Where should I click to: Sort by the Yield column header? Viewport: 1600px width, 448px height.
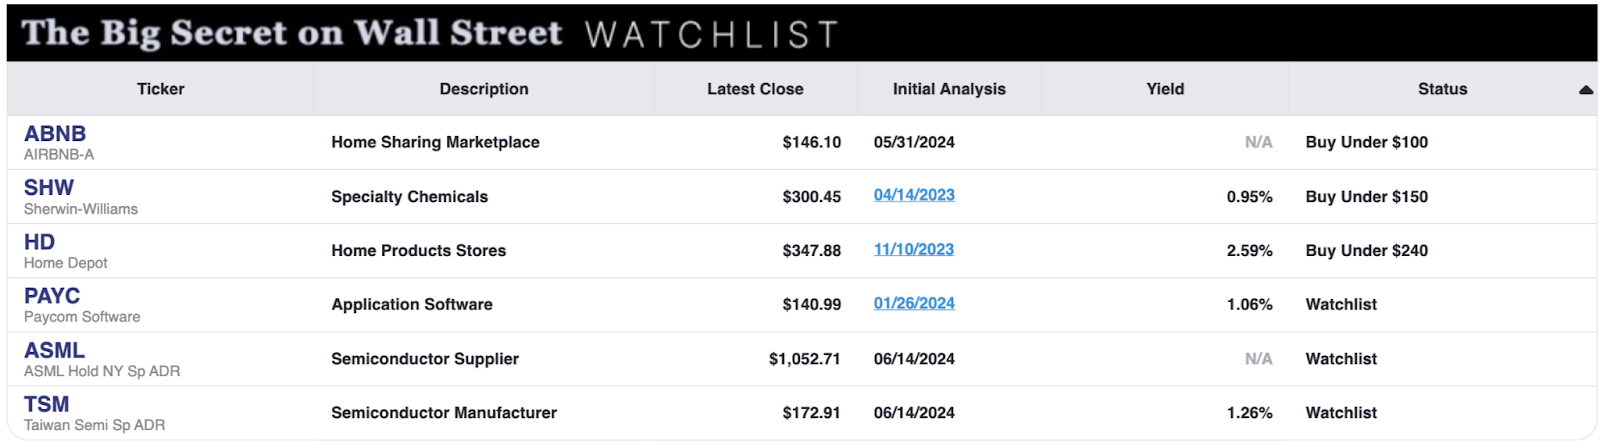coord(1165,89)
